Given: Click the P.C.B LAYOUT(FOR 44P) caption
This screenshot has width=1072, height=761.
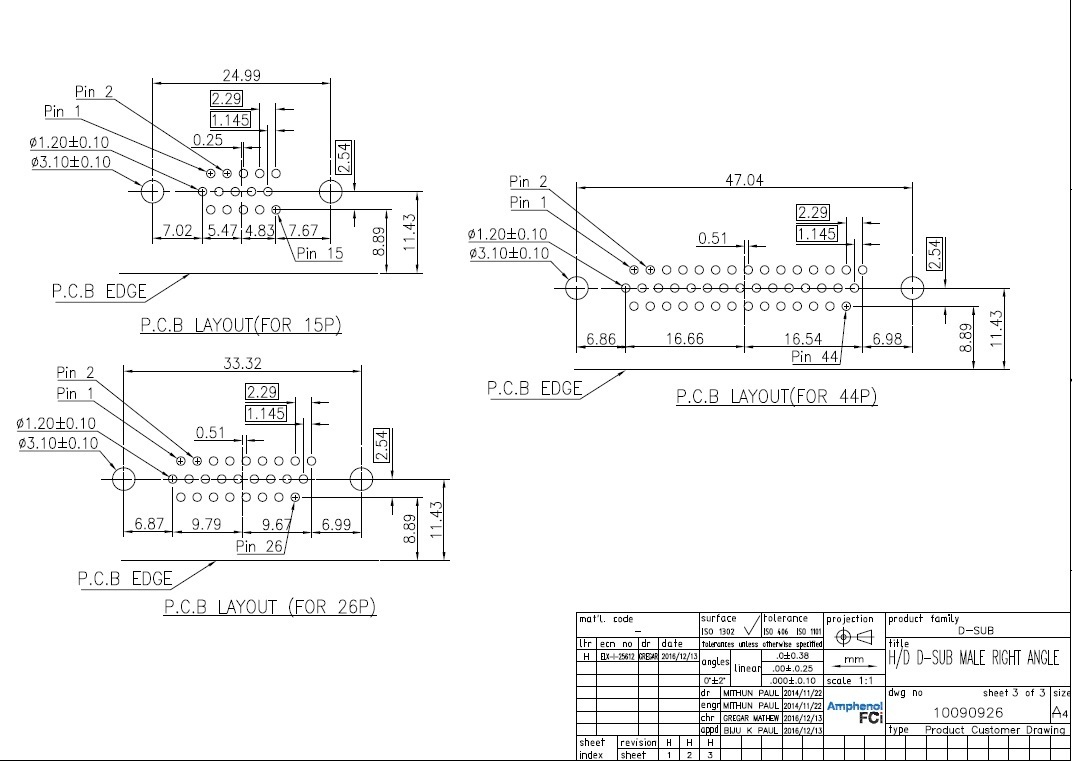Looking at the screenshot, I should click(776, 397).
